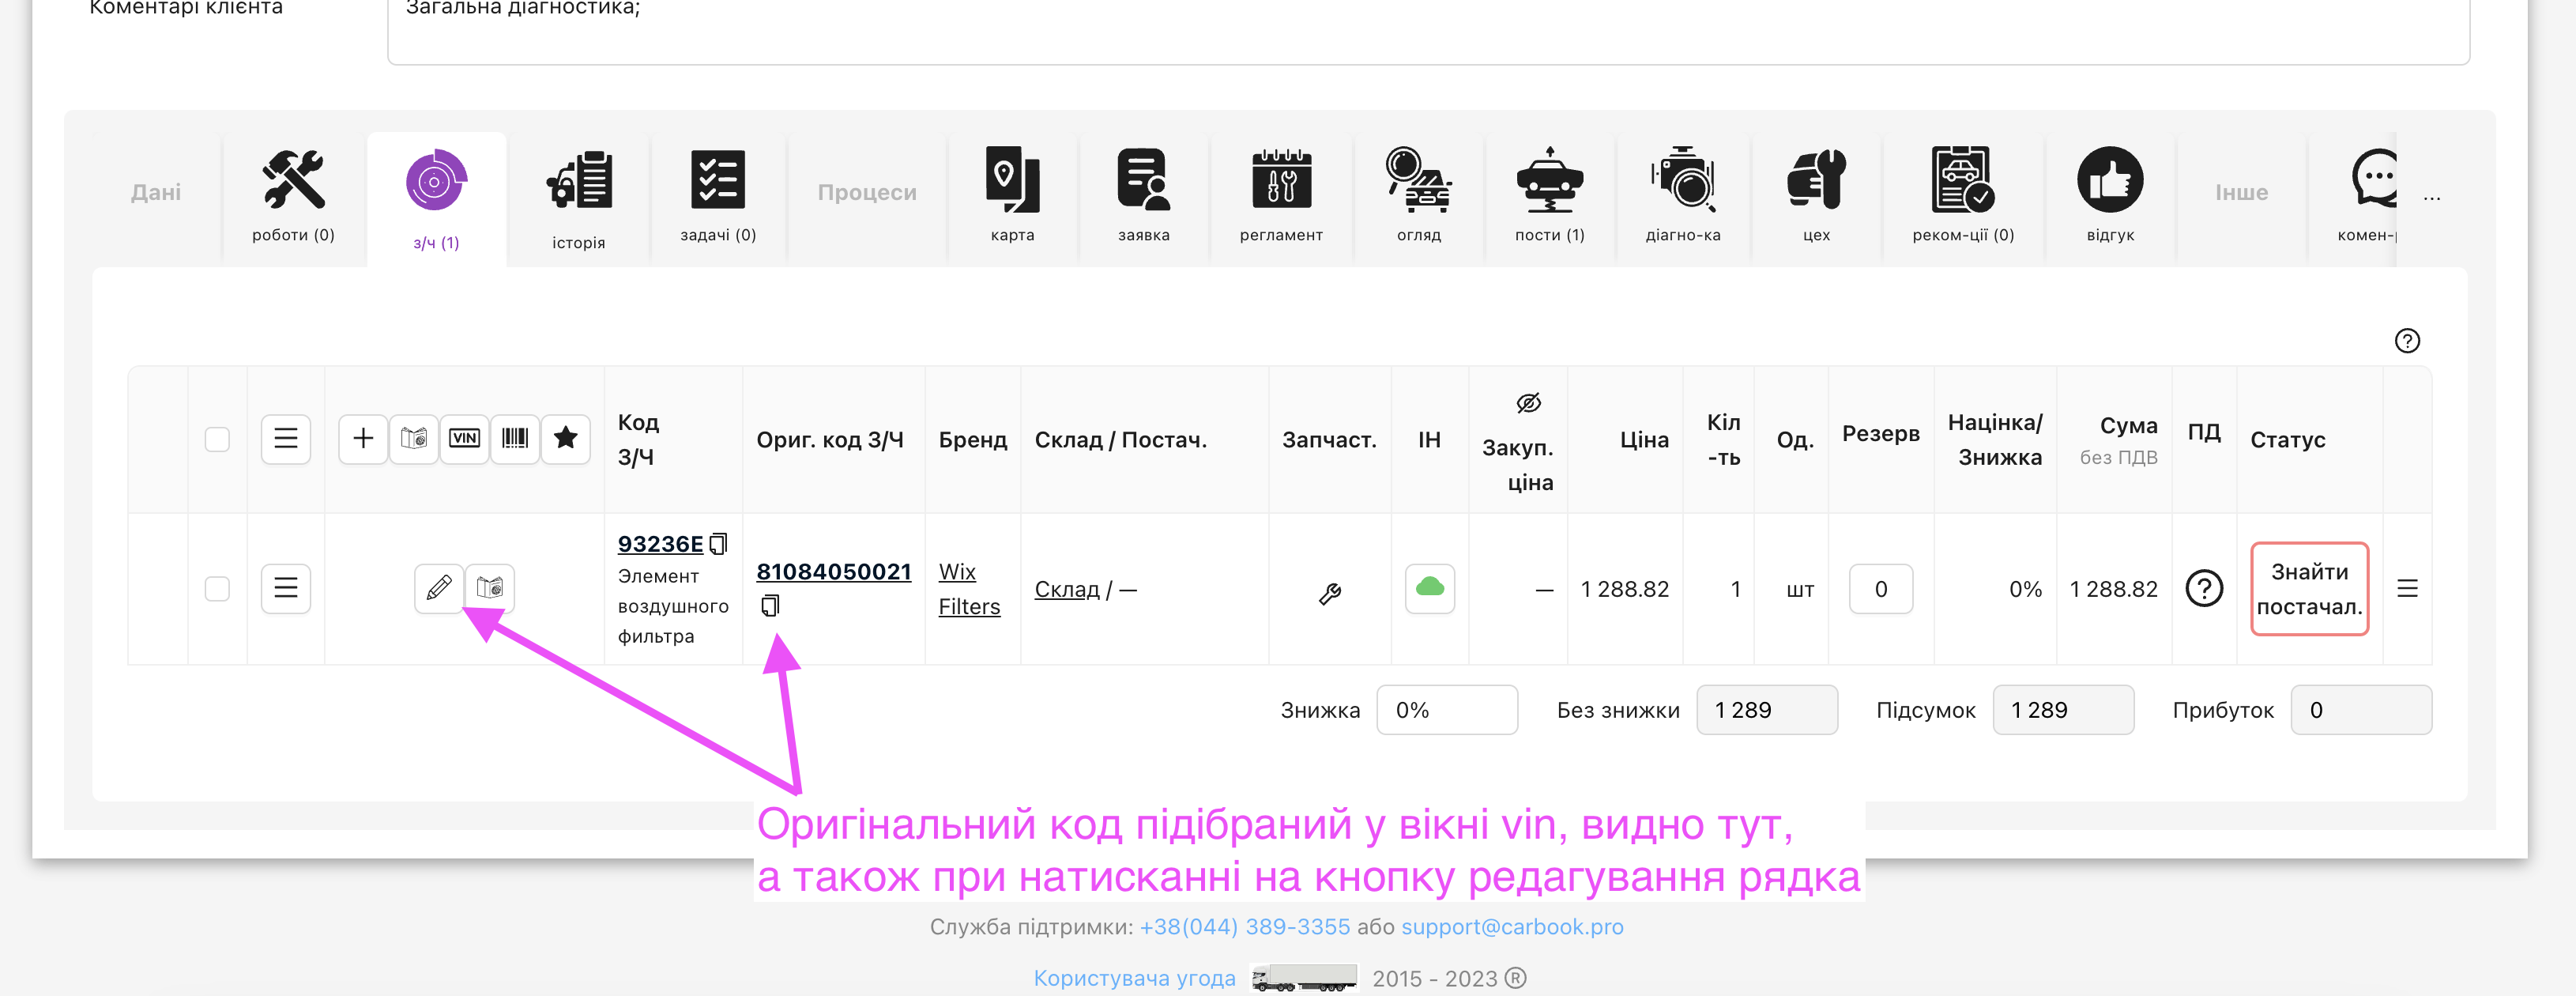Click the plus add part button
This screenshot has height=996, width=2576.
click(x=363, y=438)
